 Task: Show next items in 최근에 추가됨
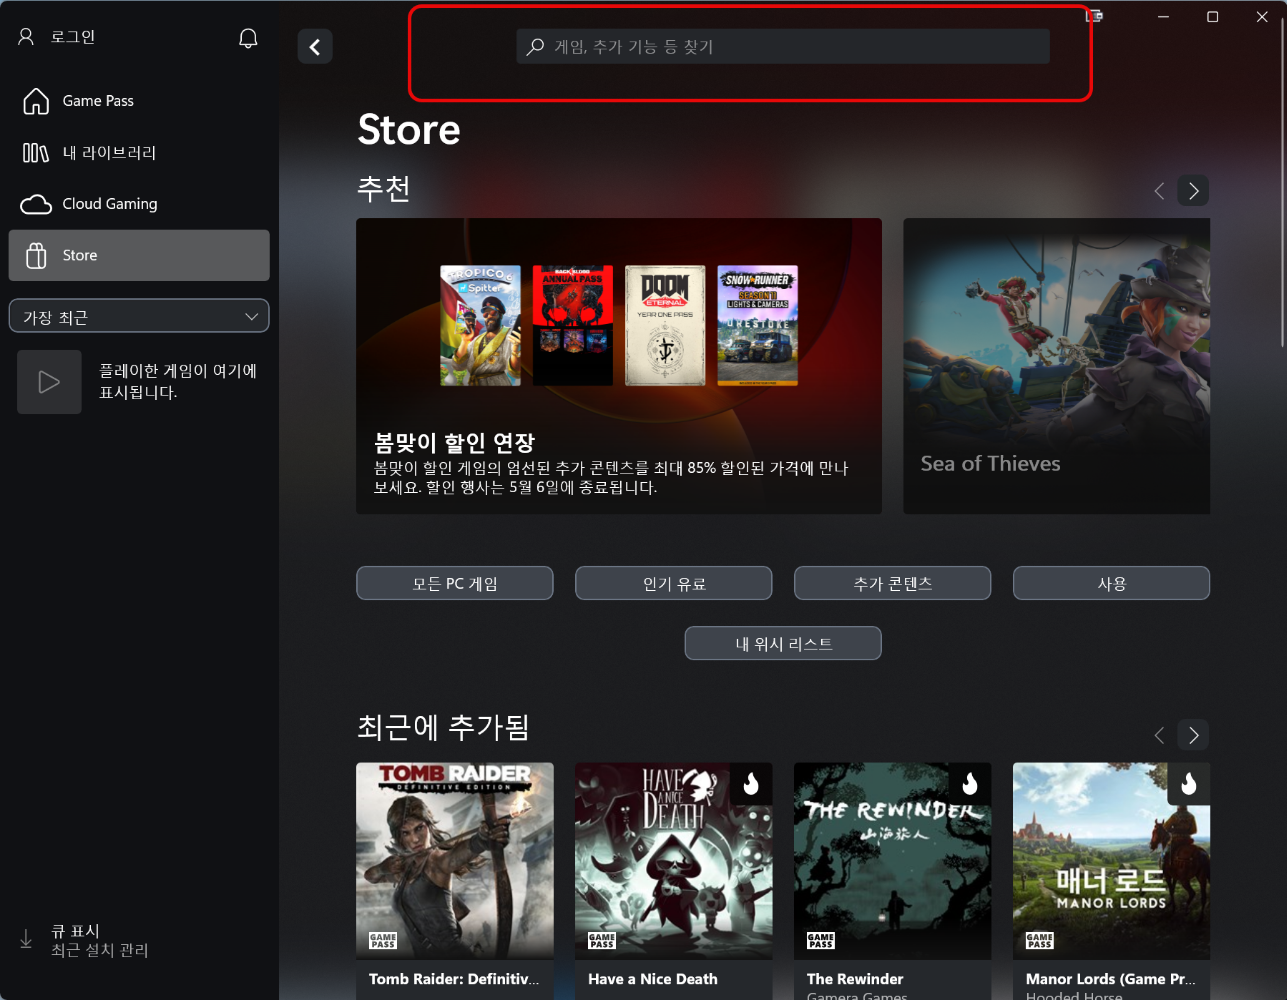(1193, 735)
